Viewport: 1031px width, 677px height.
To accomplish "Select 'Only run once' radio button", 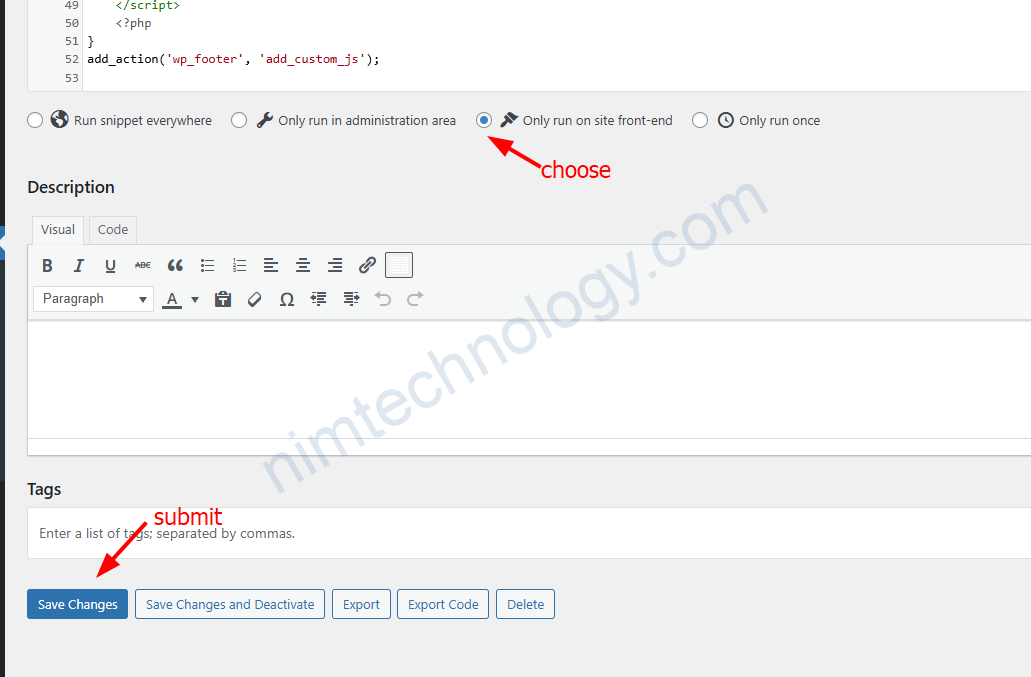I will (x=700, y=120).
